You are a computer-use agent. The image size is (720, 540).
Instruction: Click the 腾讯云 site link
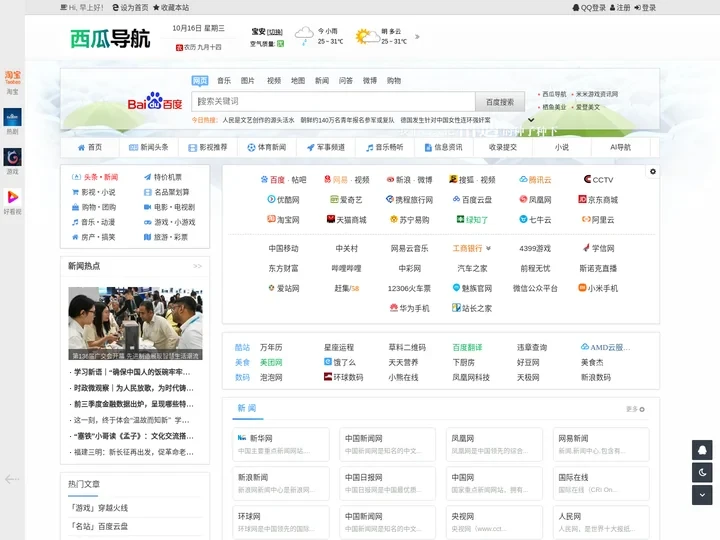click(535, 180)
